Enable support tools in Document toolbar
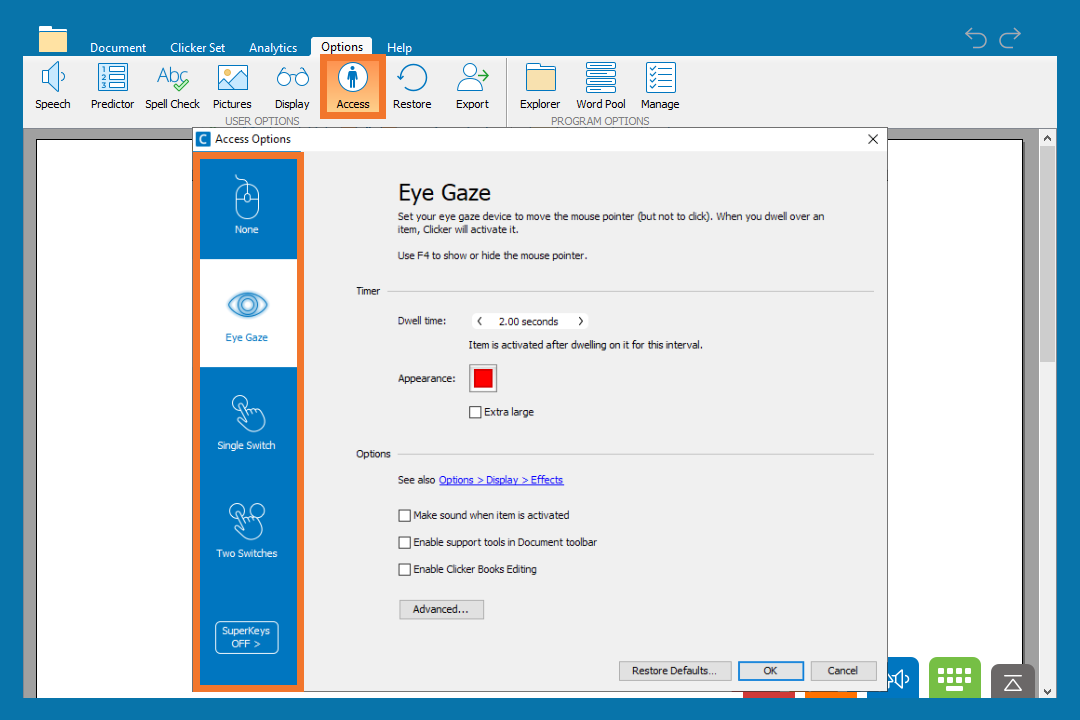1080x720 pixels. (405, 543)
